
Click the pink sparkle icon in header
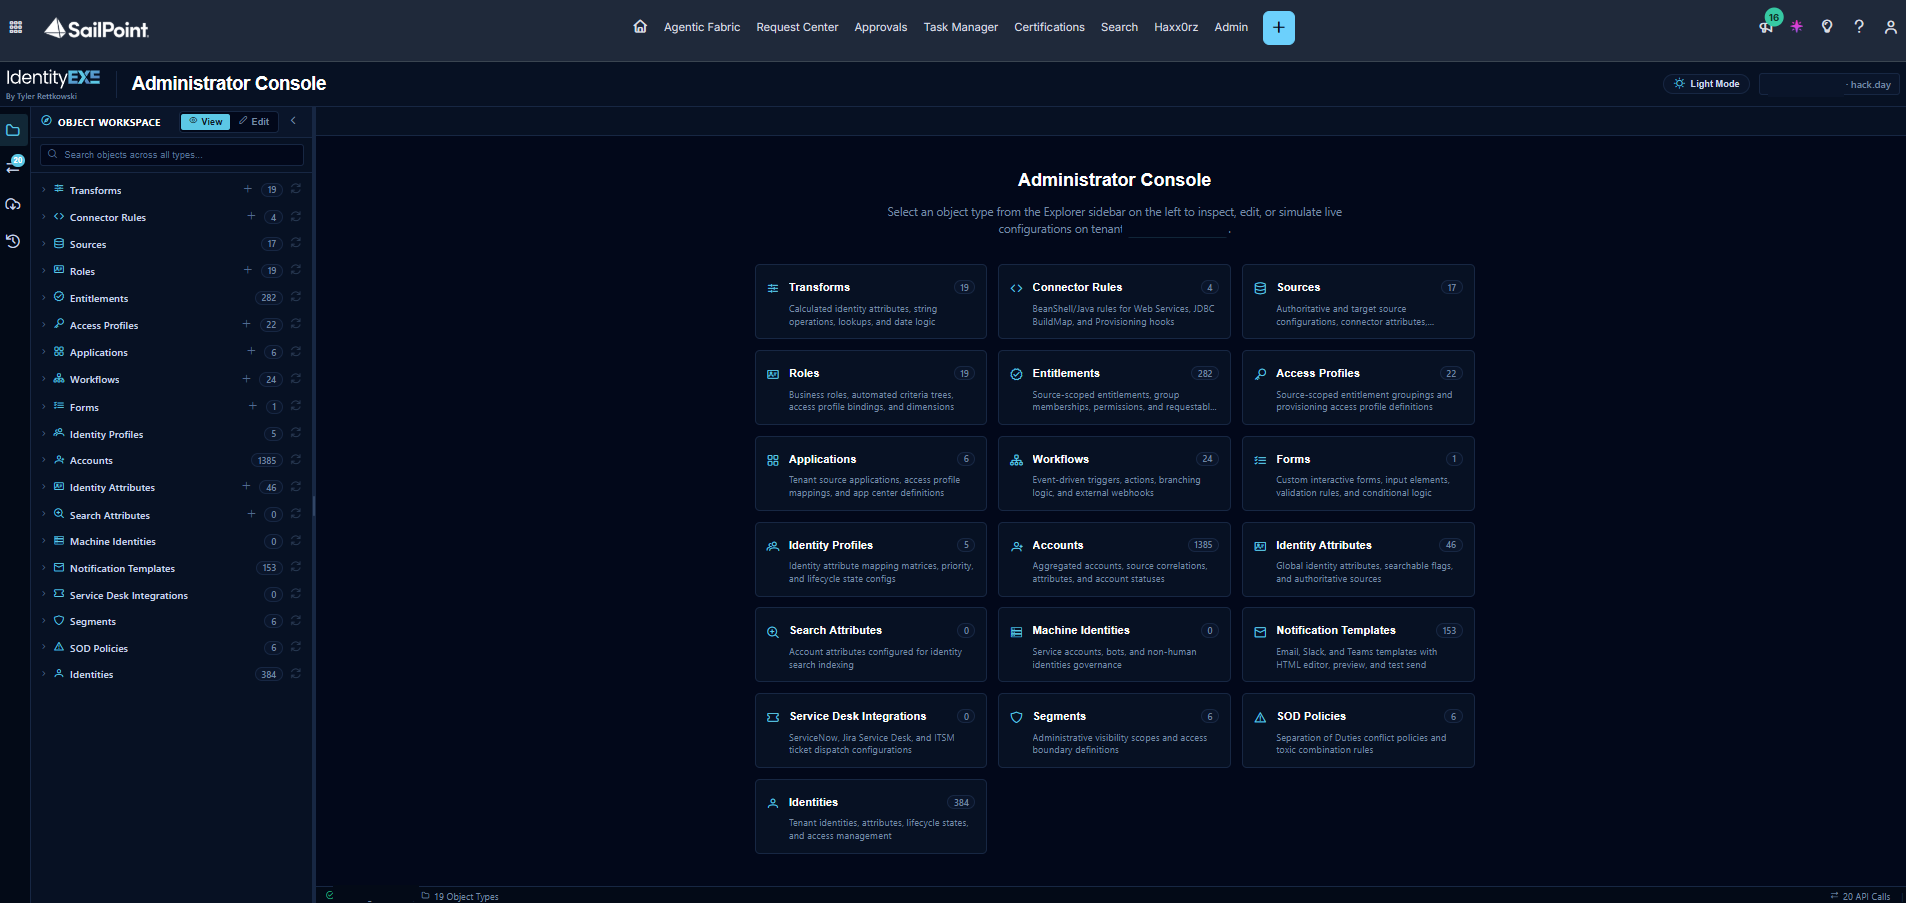[1797, 27]
